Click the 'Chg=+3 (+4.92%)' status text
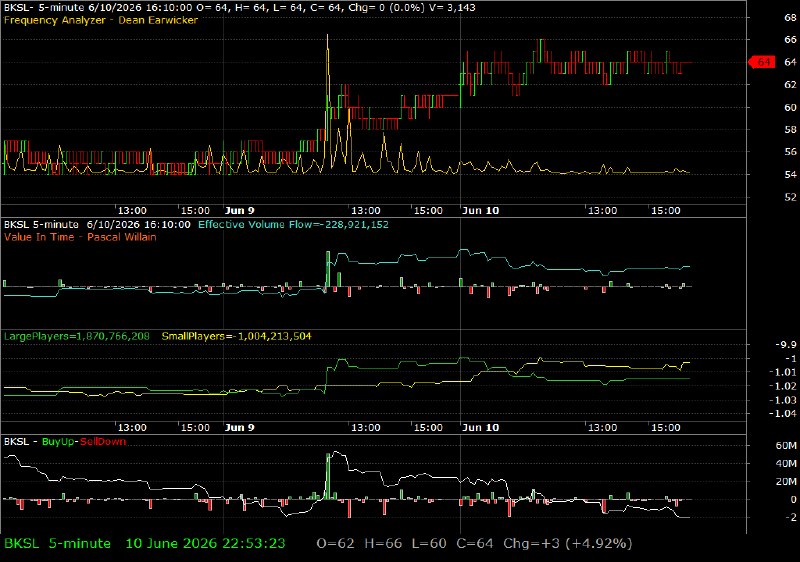The height and width of the screenshot is (562, 800). [x=568, y=544]
